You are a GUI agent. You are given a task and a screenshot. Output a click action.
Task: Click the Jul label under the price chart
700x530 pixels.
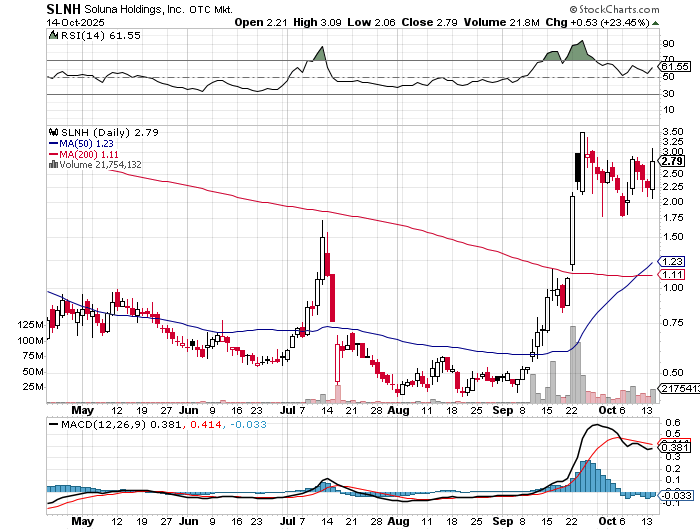pos(288,410)
